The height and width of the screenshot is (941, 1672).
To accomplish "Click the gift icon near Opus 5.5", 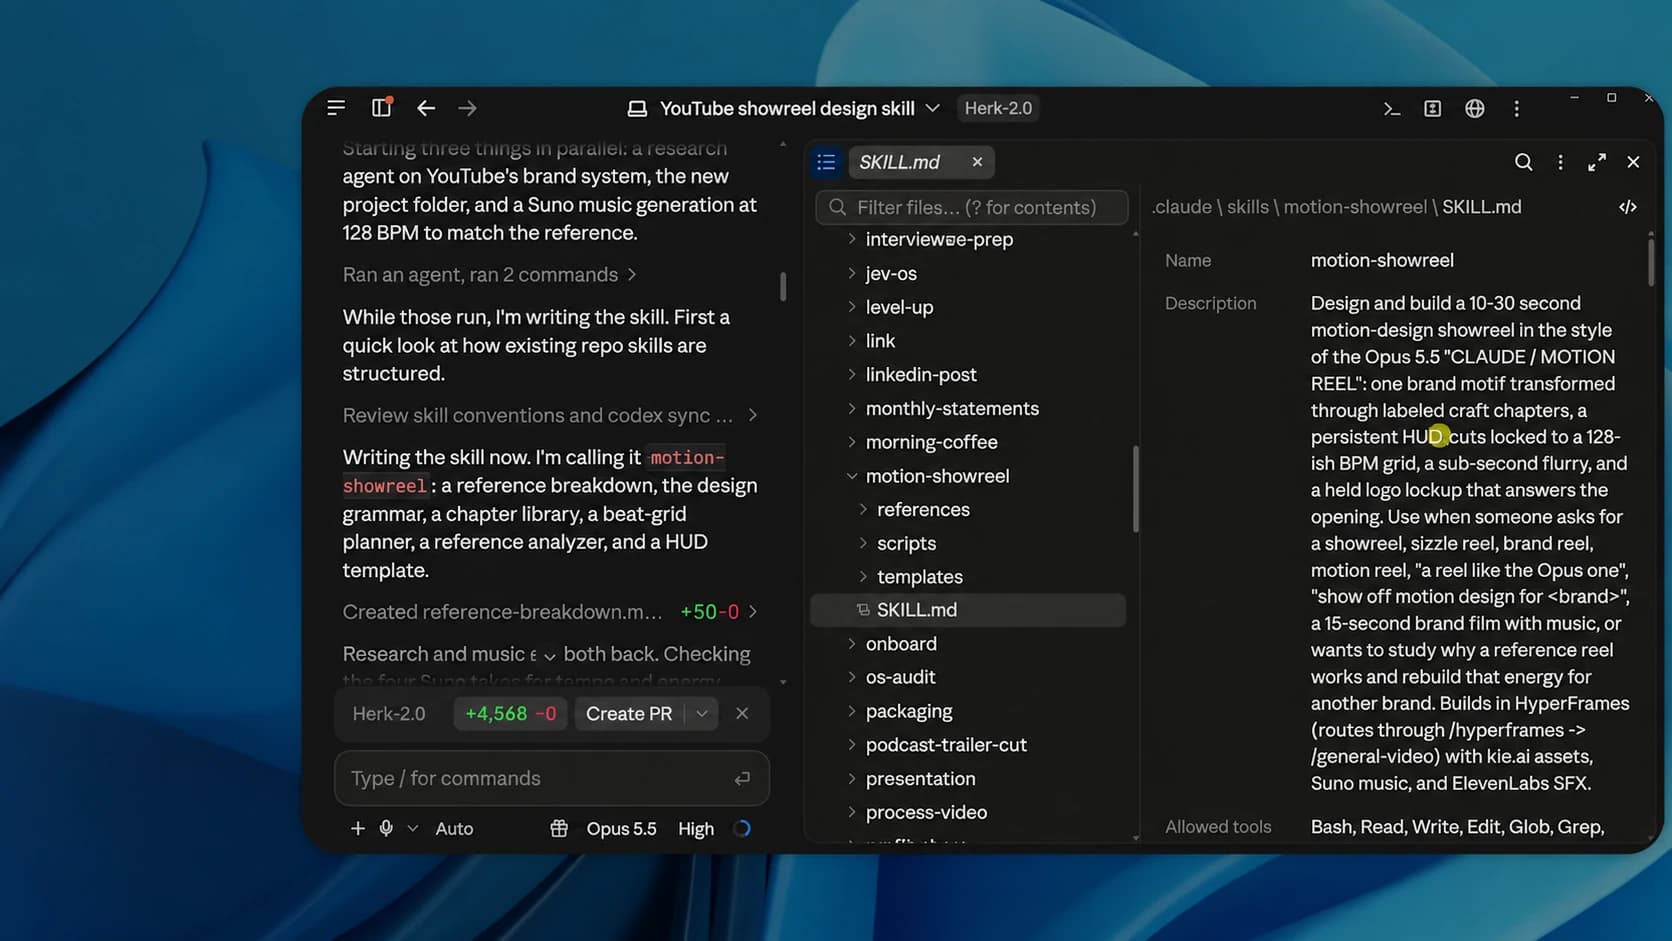I will click(559, 828).
